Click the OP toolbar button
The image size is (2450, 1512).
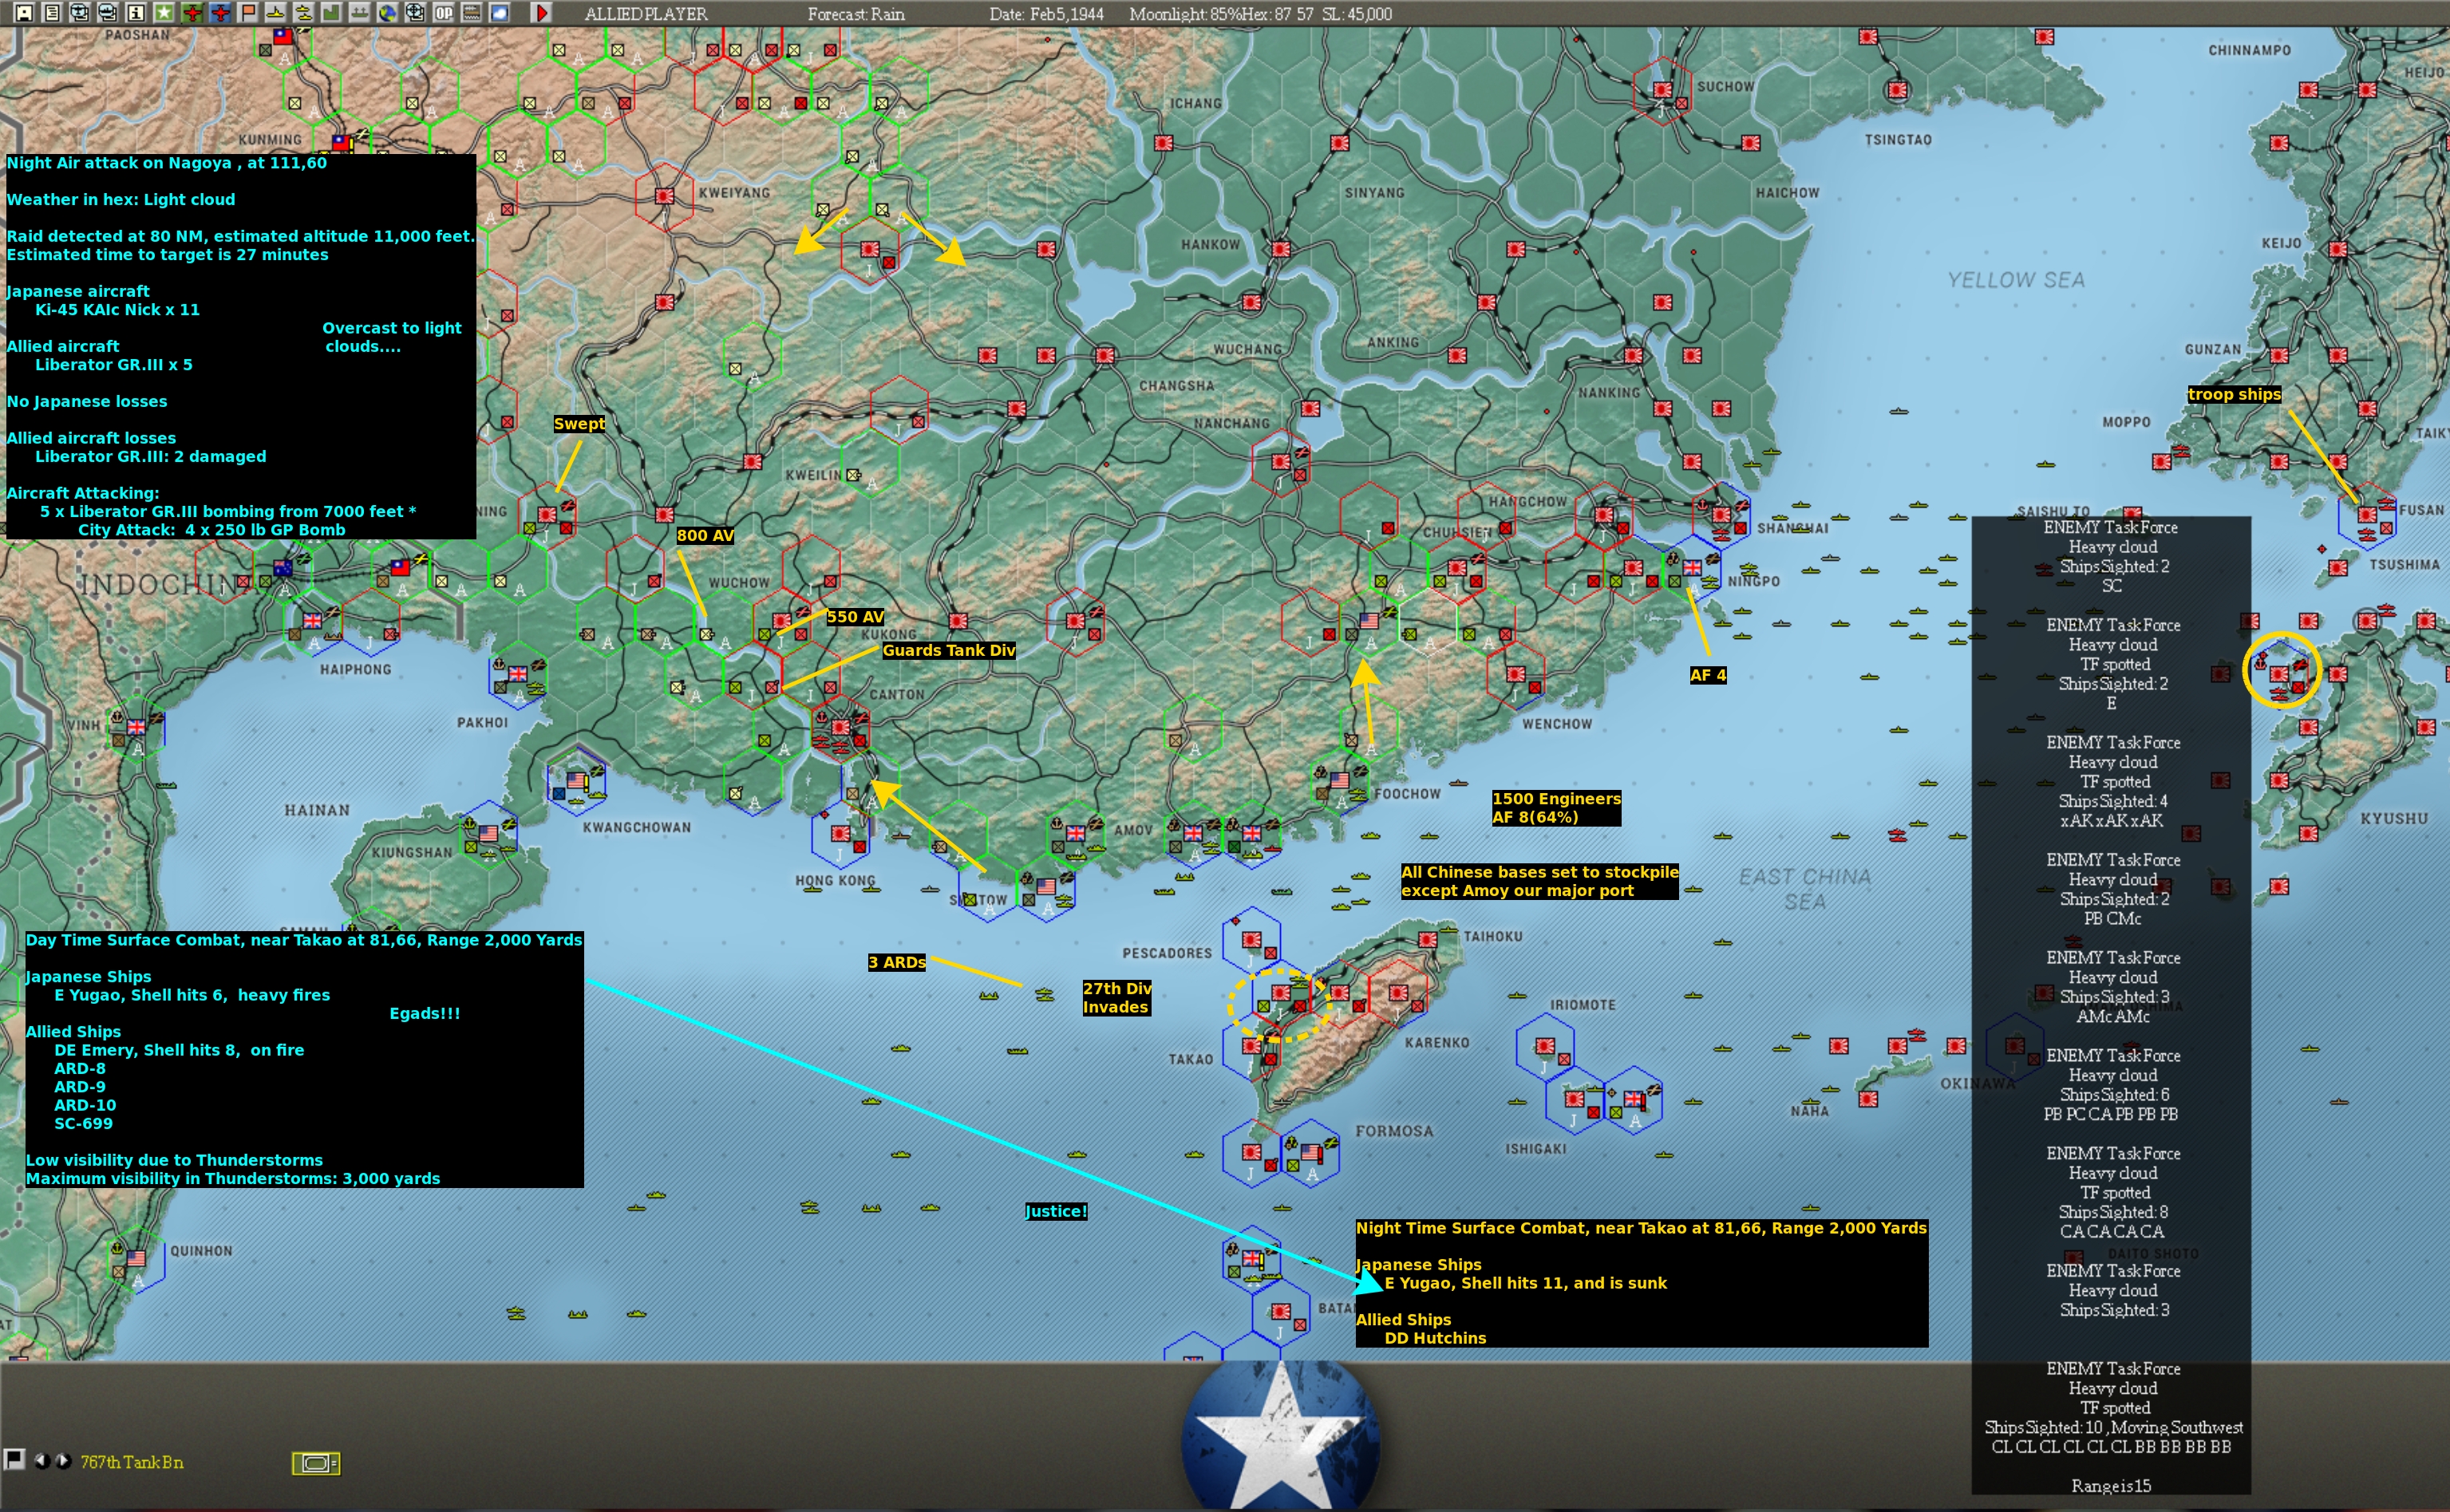coord(444,13)
